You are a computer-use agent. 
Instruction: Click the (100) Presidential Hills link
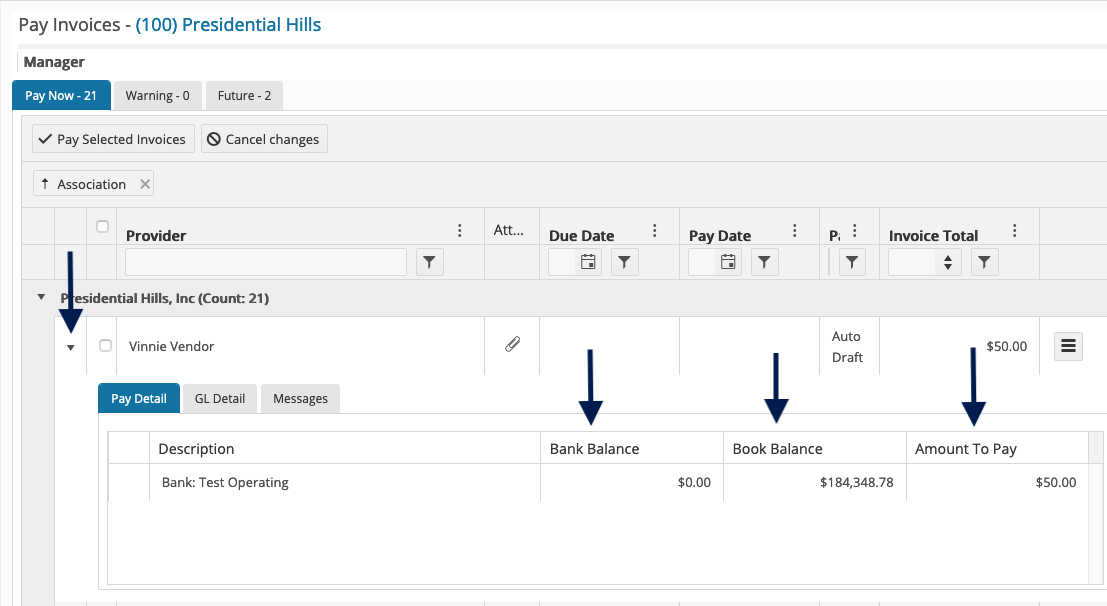click(228, 25)
